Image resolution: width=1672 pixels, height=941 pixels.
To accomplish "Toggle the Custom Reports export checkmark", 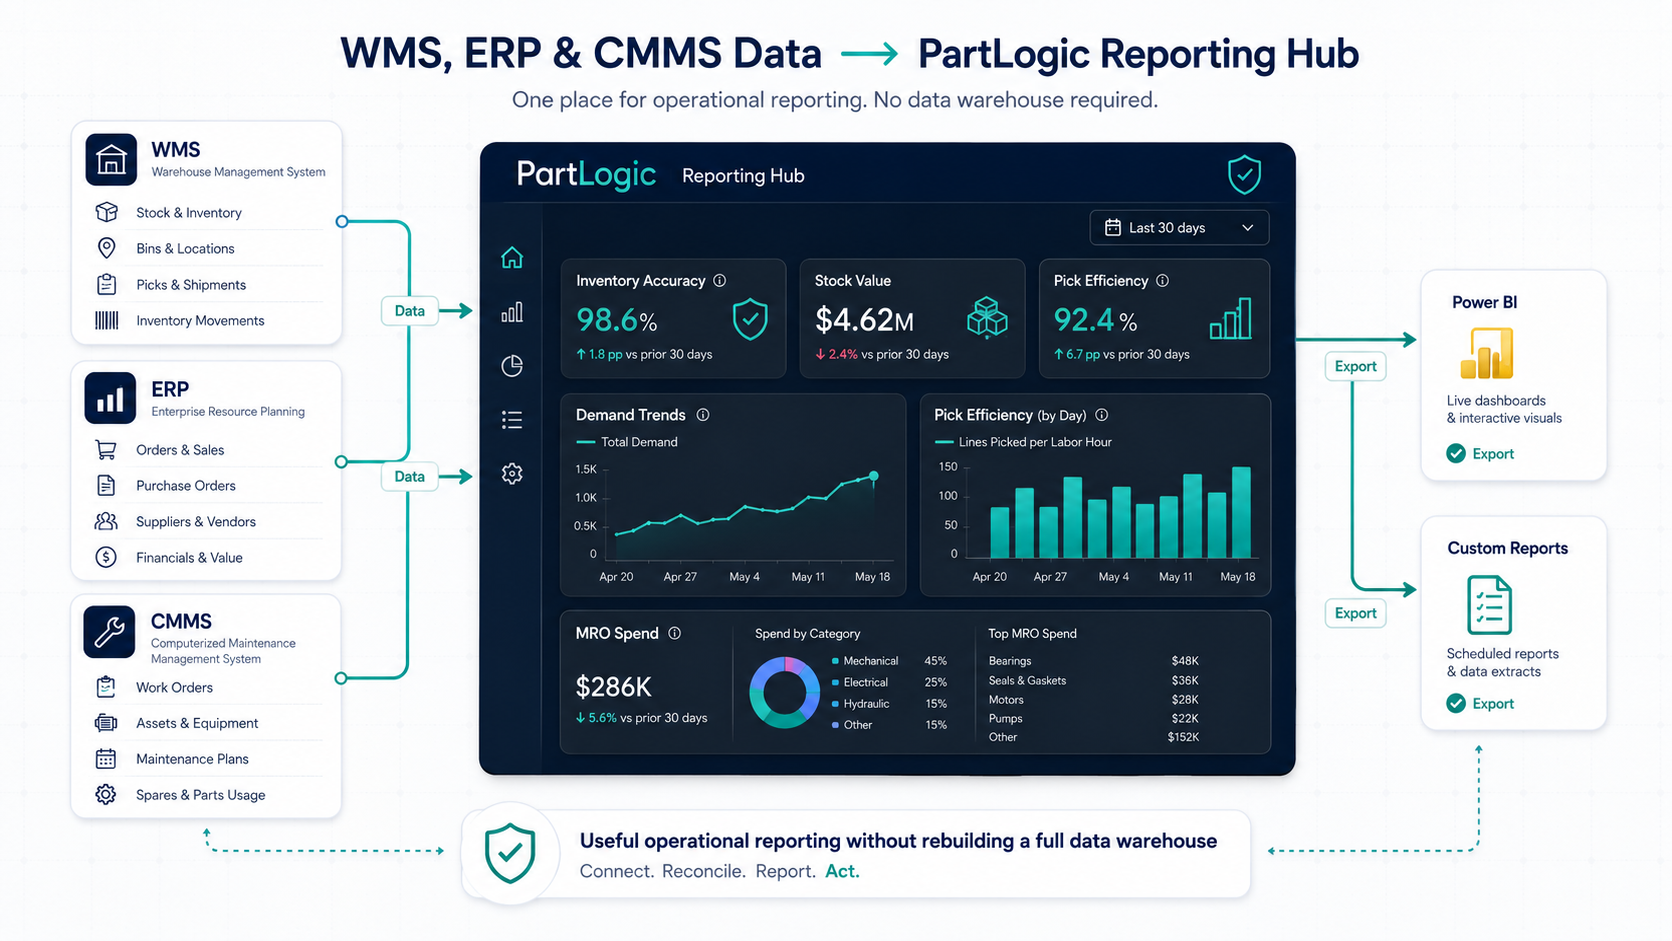I will [x=1456, y=704].
